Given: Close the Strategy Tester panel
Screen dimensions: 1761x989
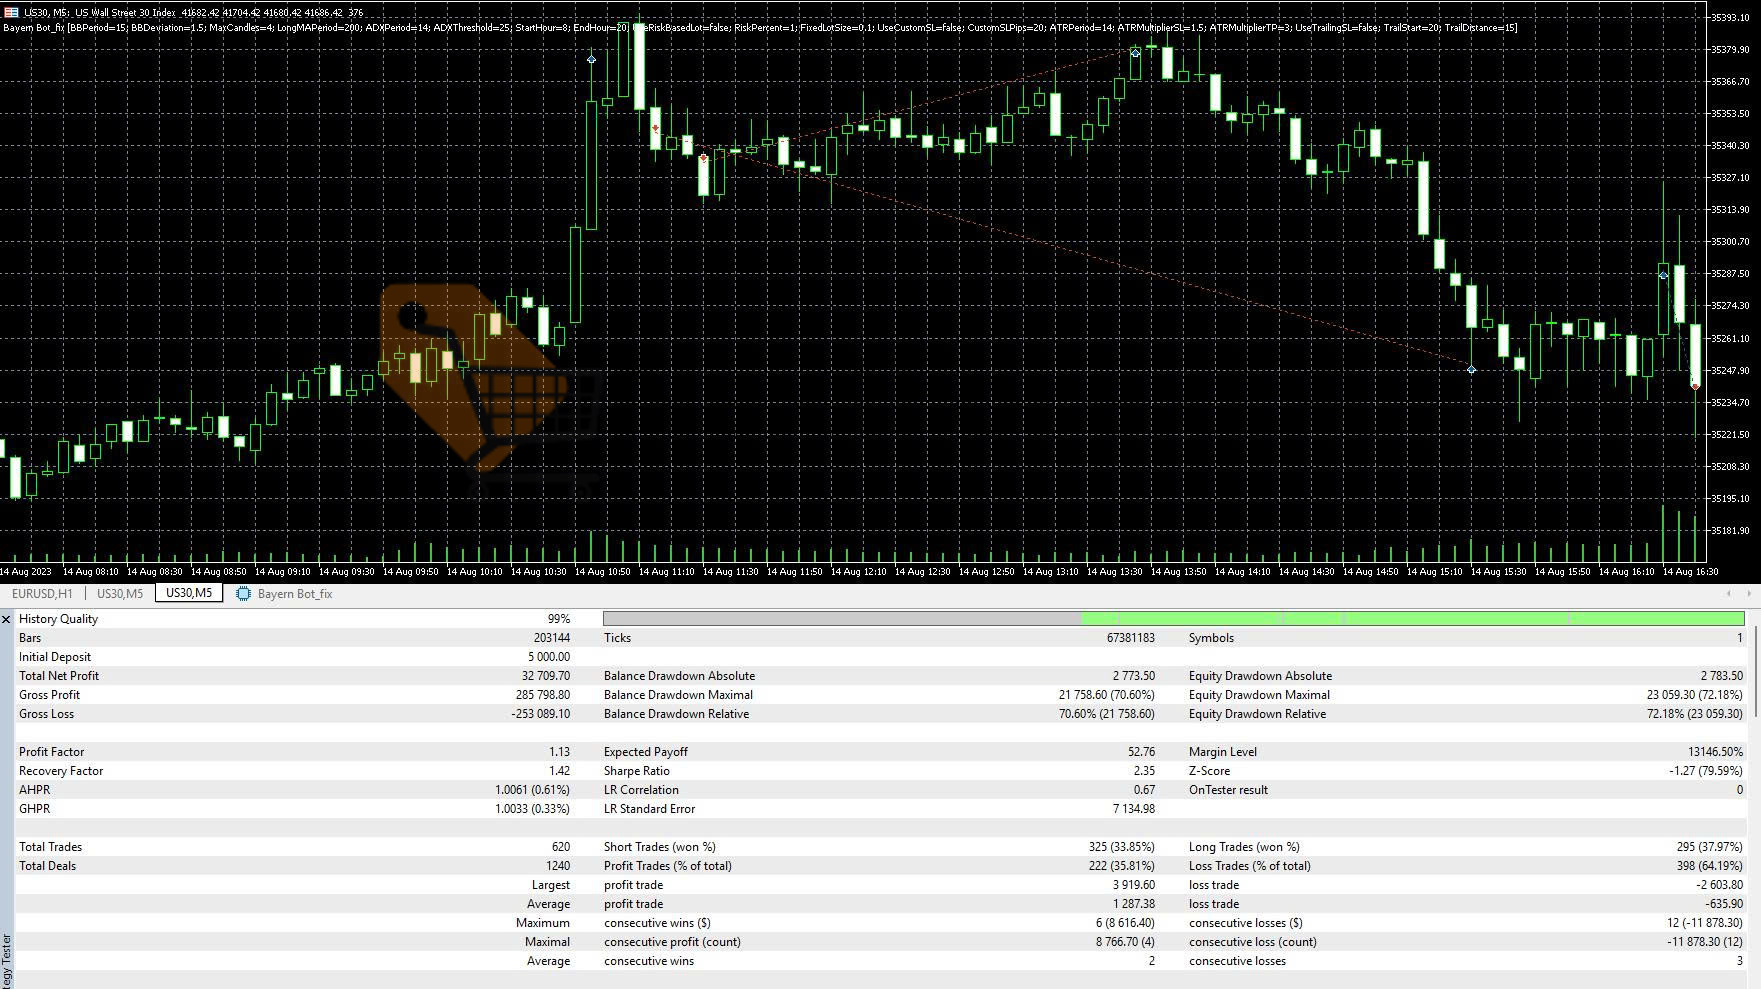Looking at the screenshot, I should [6, 620].
